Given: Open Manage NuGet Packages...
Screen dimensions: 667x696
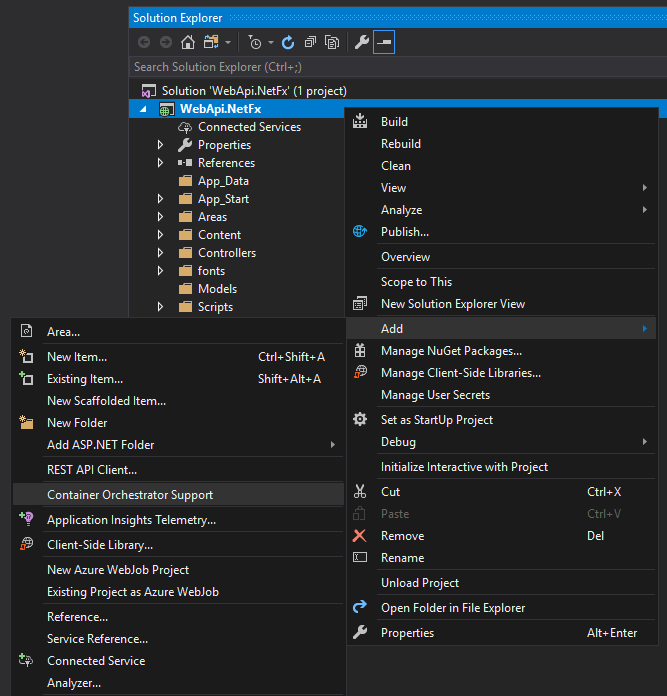Looking at the screenshot, I should (501, 351).
